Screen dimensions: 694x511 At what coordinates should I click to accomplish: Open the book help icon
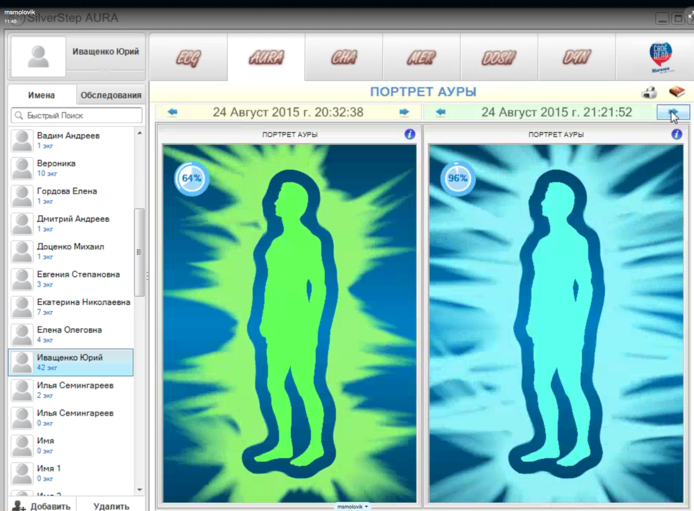pyautogui.click(x=677, y=92)
